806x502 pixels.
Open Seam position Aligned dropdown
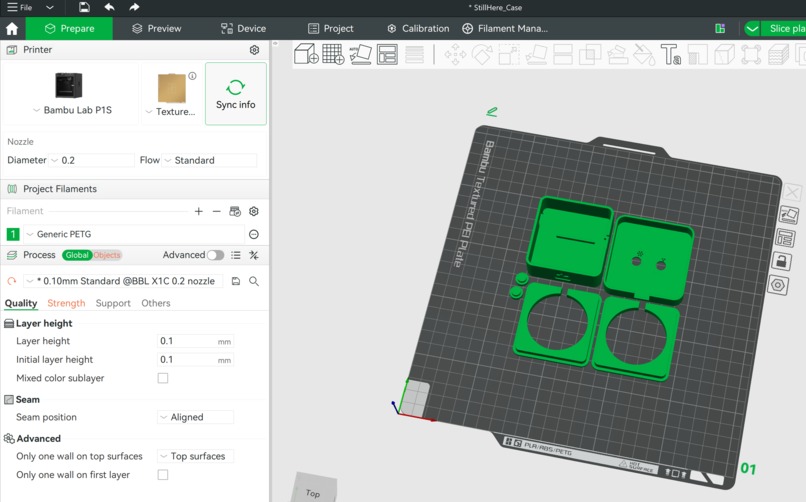[195, 417]
